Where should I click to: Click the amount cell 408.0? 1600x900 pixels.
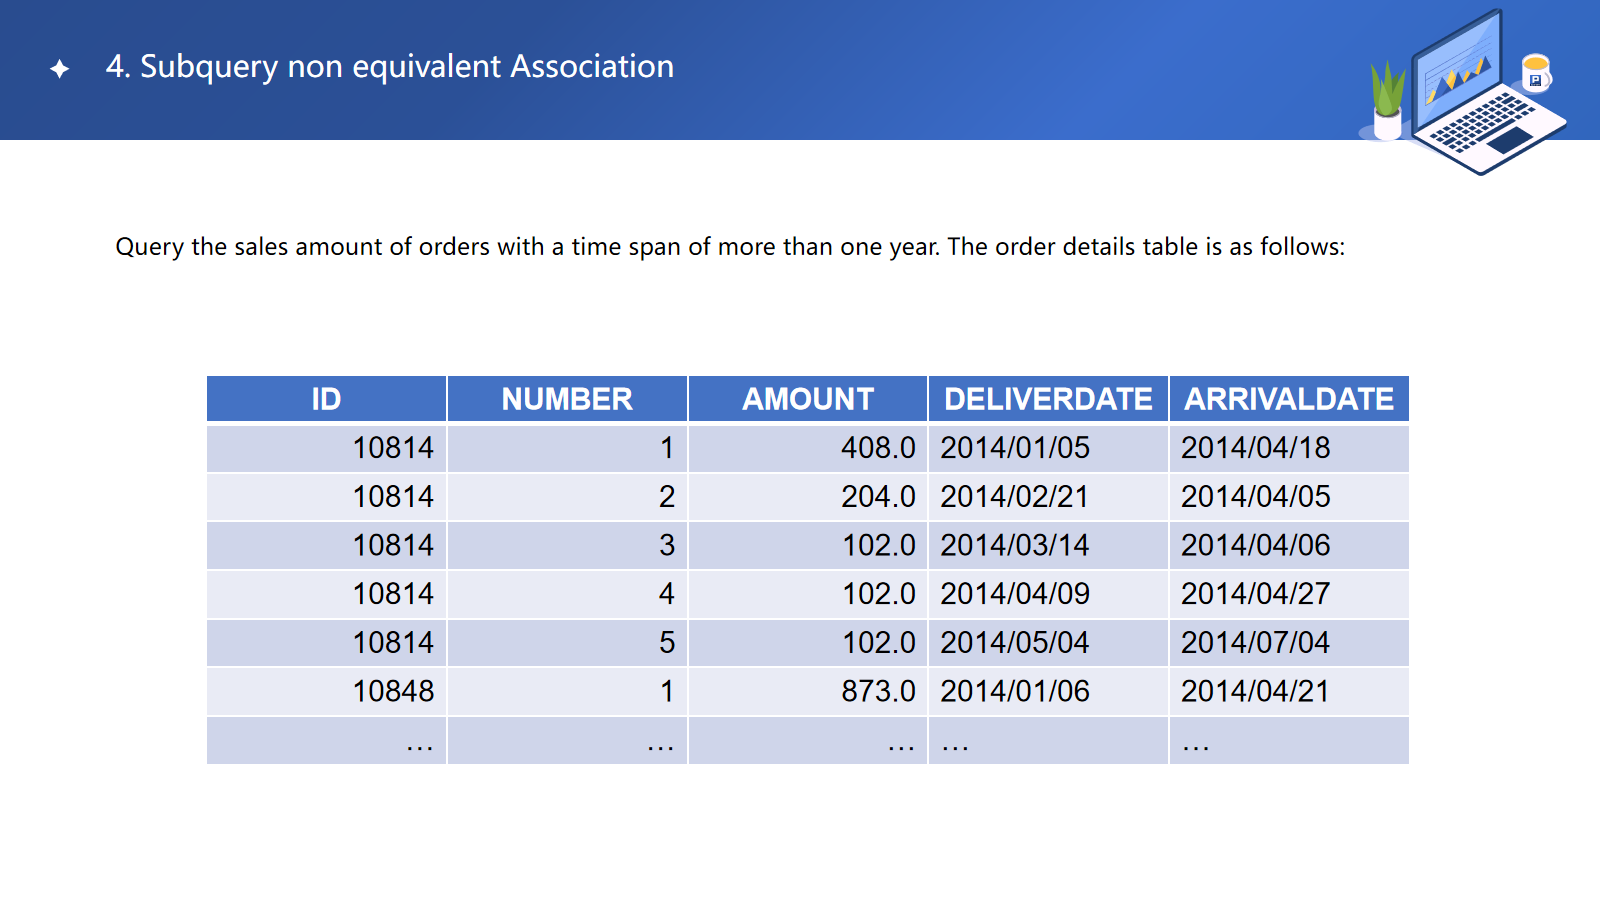[877, 448]
